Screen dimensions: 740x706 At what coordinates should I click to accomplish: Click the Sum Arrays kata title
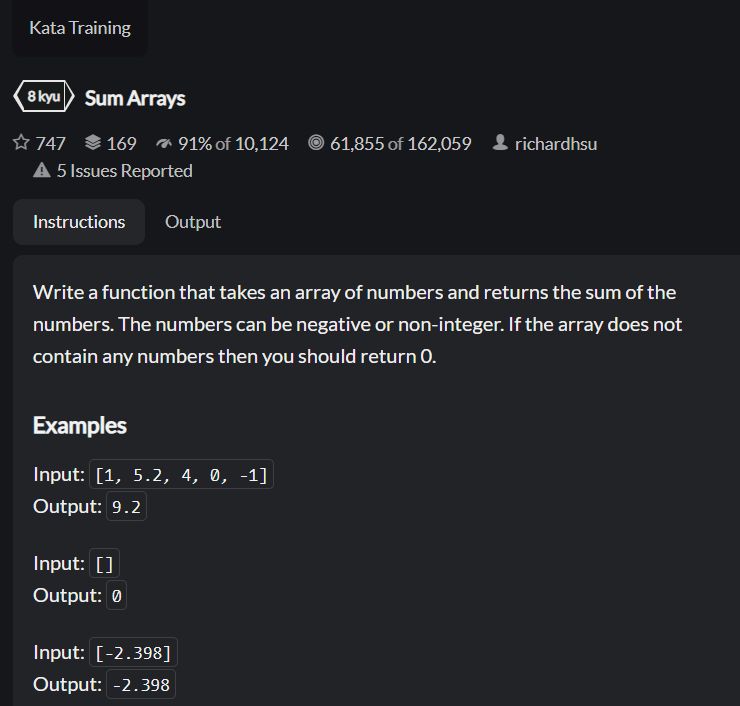(135, 98)
